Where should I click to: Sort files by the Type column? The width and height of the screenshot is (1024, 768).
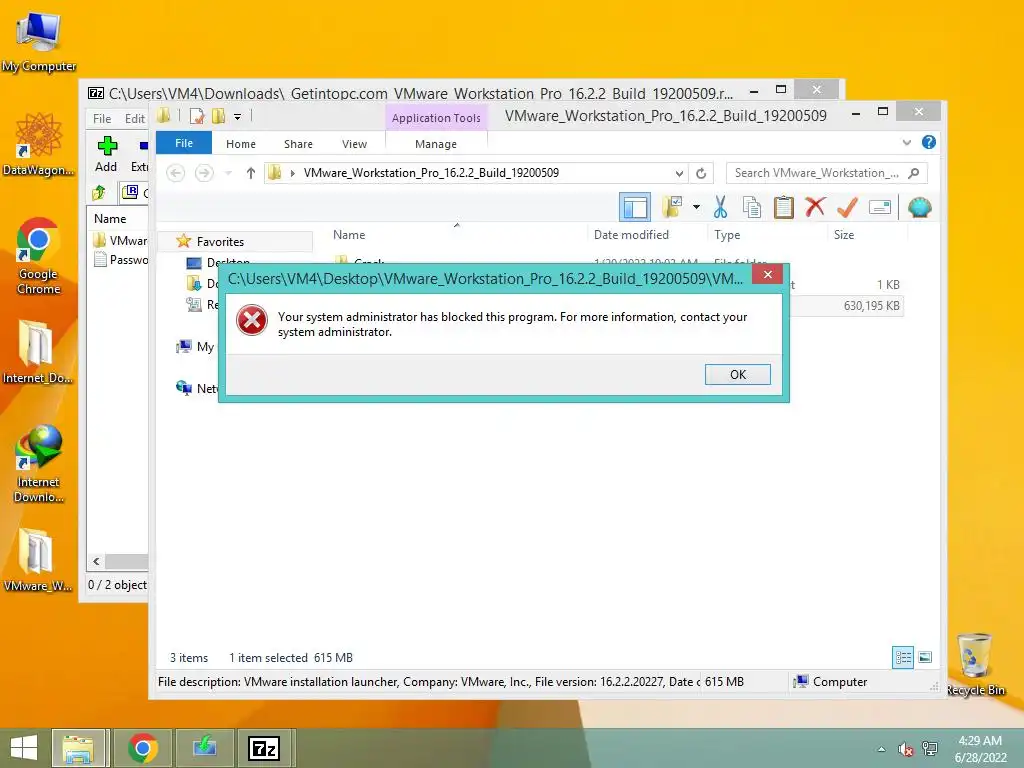point(727,234)
